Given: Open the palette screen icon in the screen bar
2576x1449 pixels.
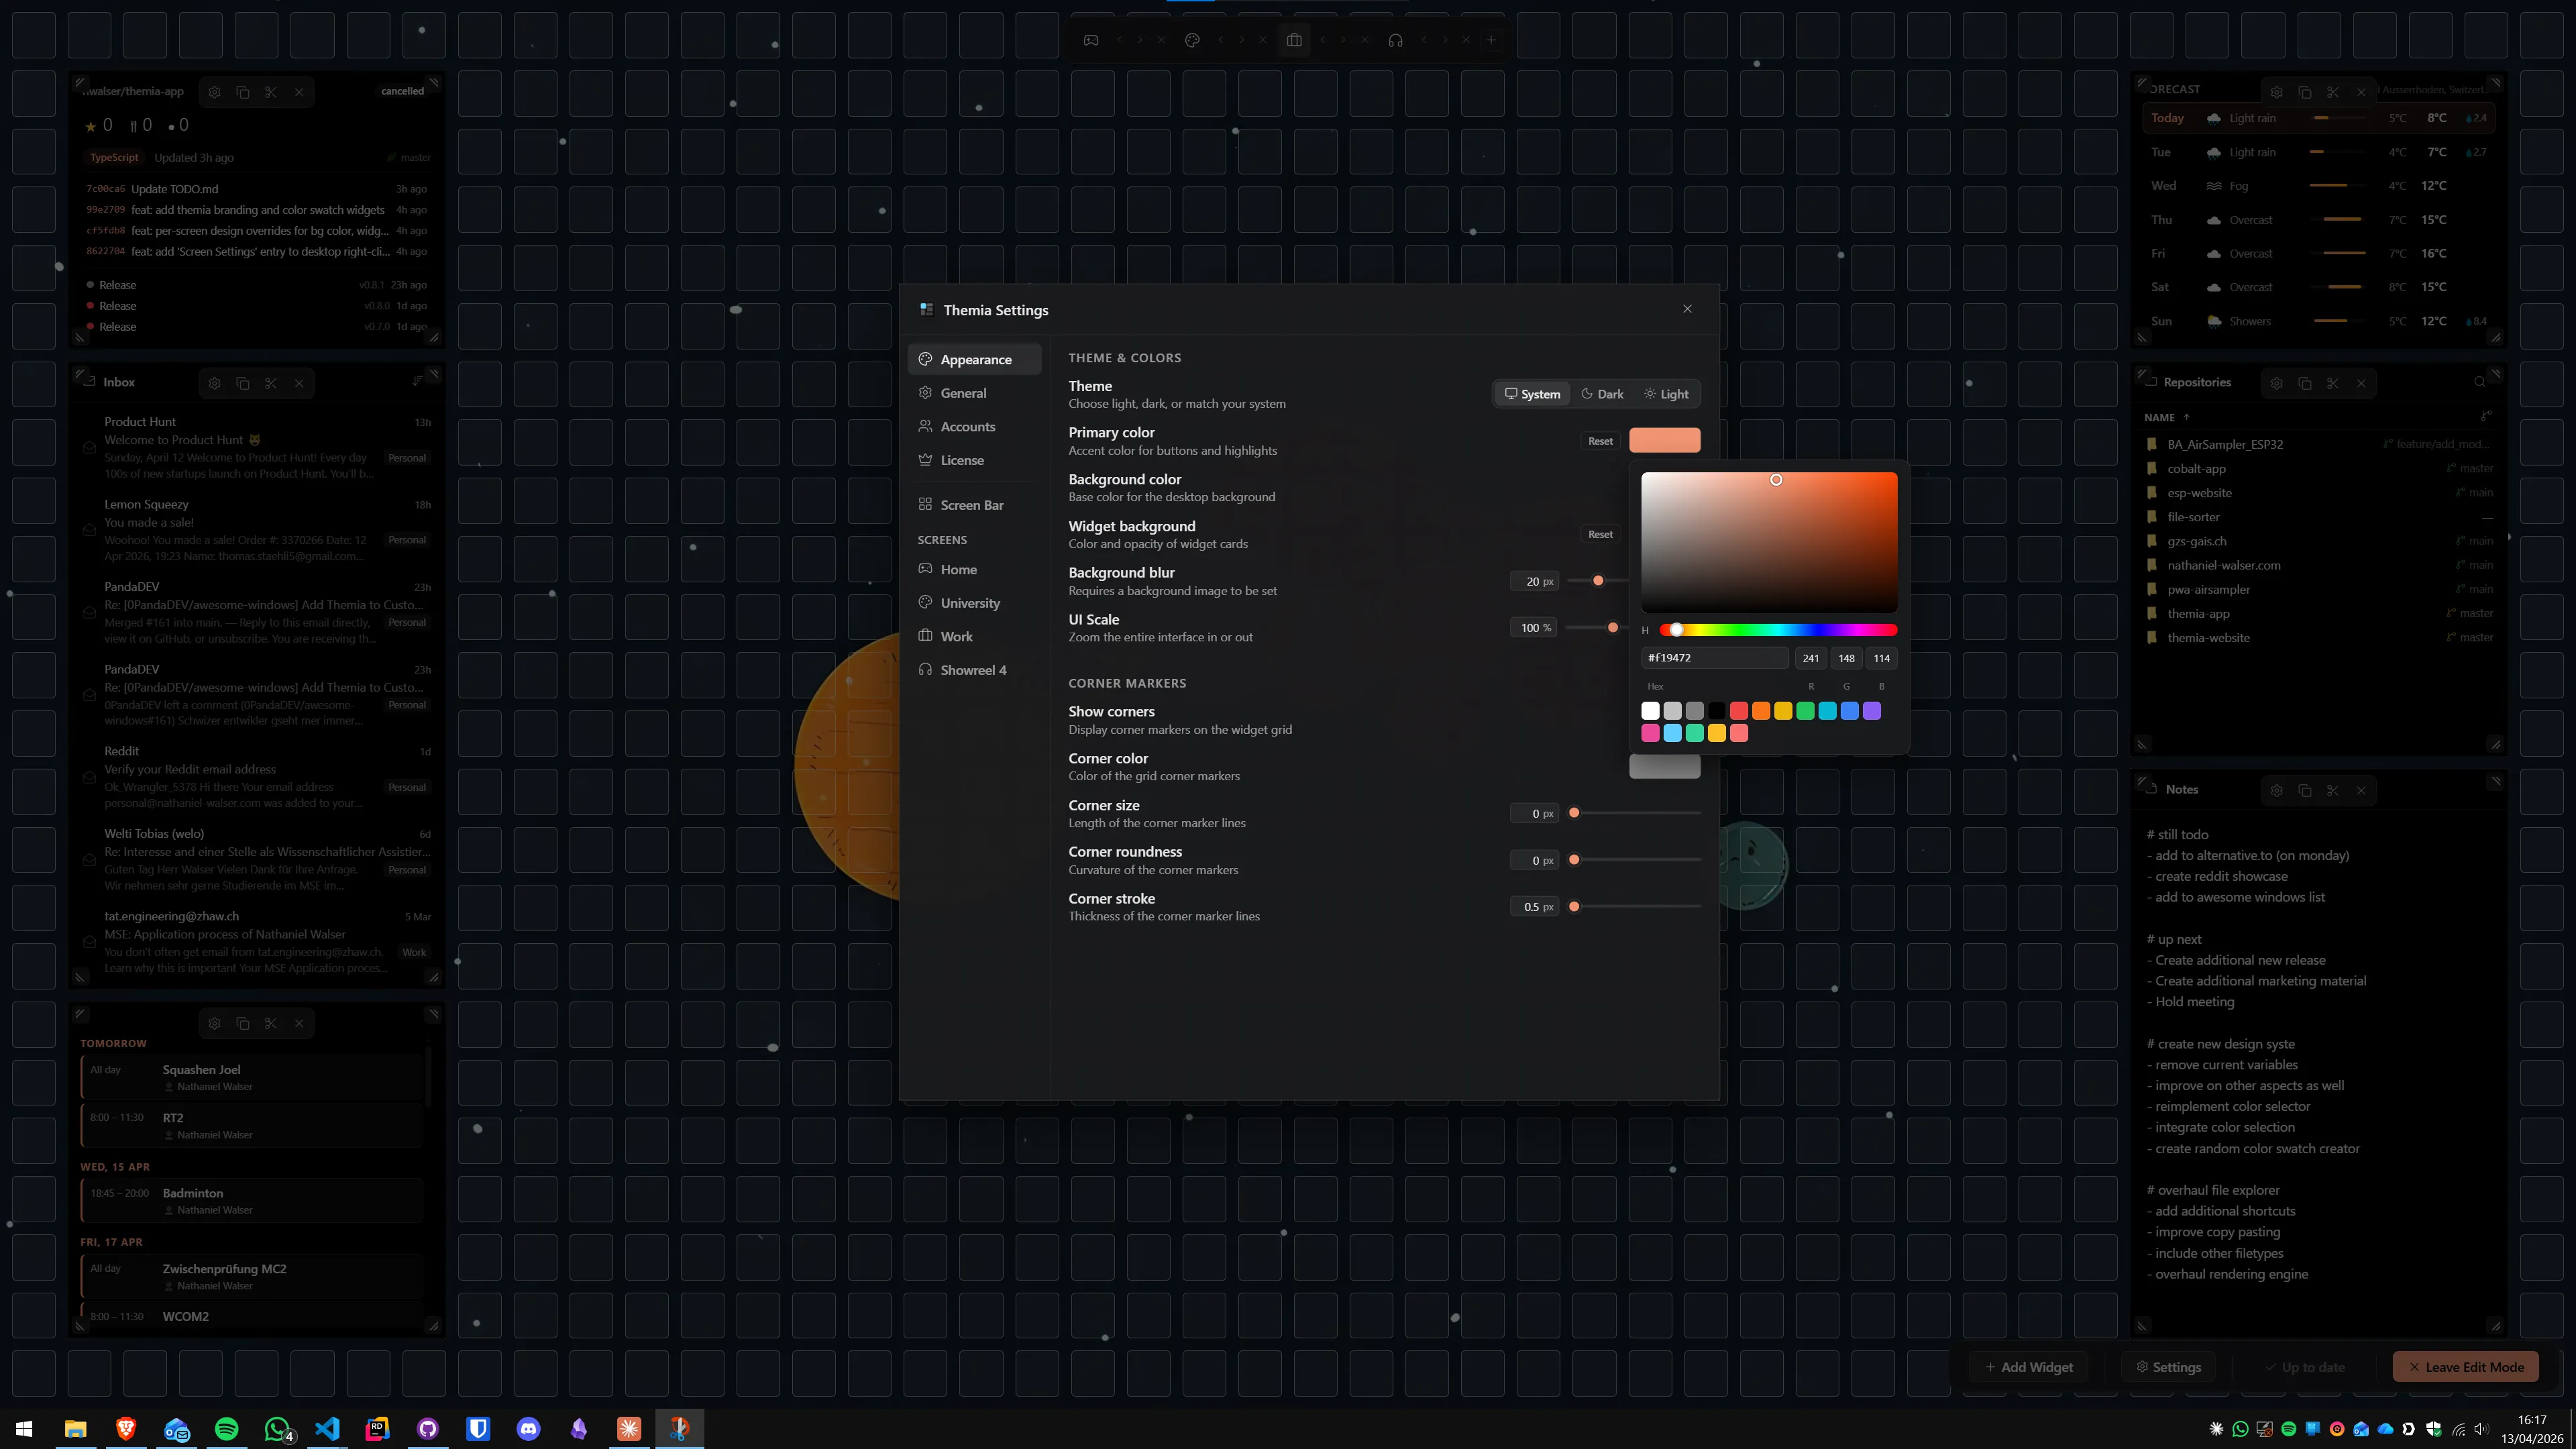Looking at the screenshot, I should [1192, 40].
